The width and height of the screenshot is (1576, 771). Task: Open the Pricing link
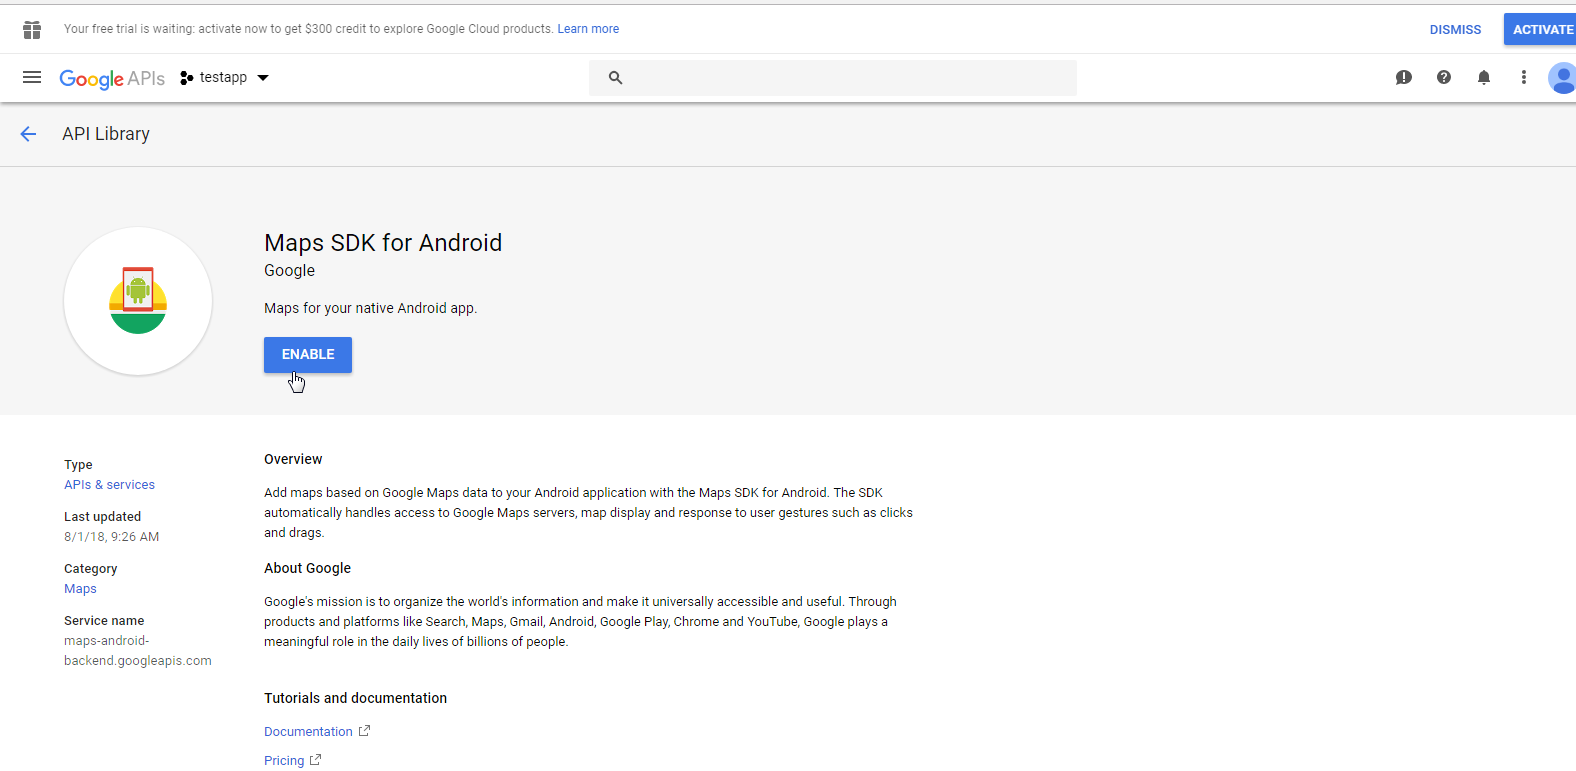(x=284, y=761)
